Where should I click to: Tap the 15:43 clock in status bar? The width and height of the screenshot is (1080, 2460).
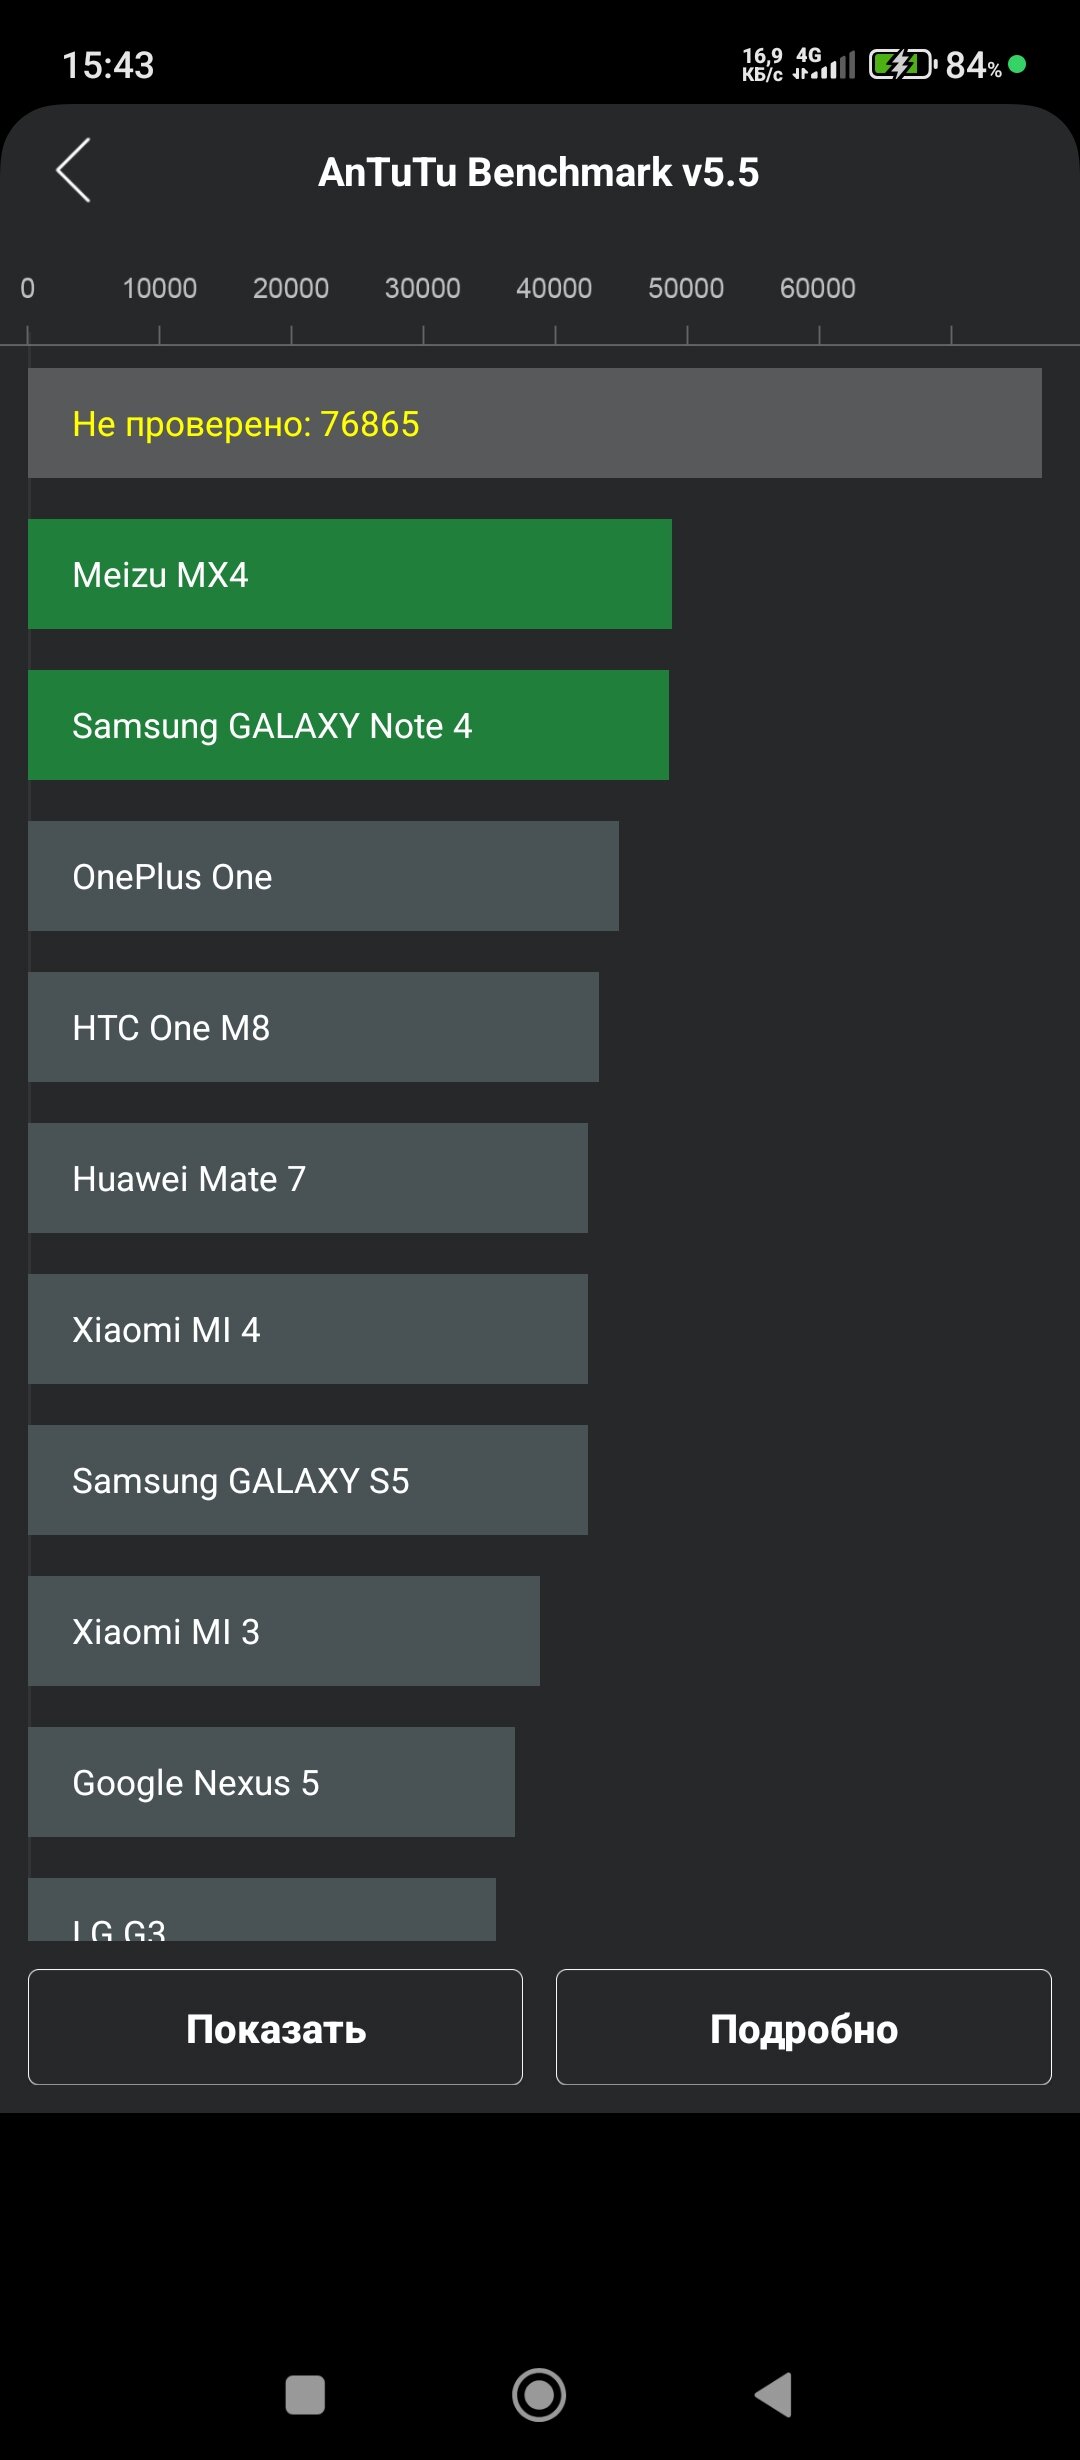[108, 66]
